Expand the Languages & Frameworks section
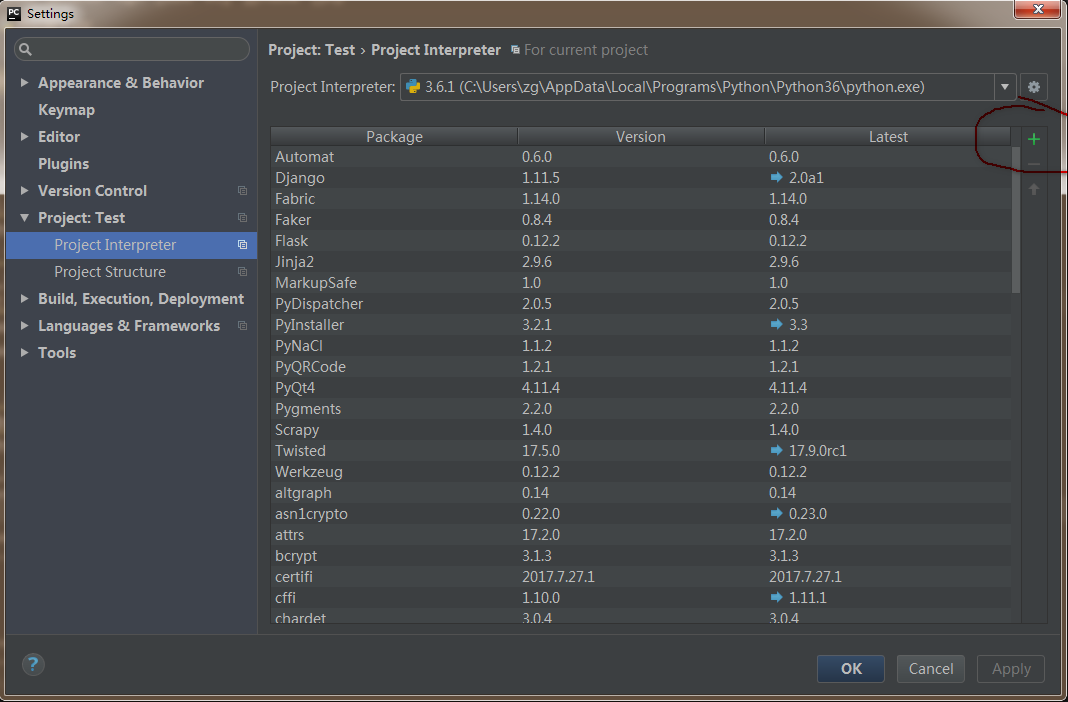Screen dimensions: 1068x702 click(x=25, y=325)
